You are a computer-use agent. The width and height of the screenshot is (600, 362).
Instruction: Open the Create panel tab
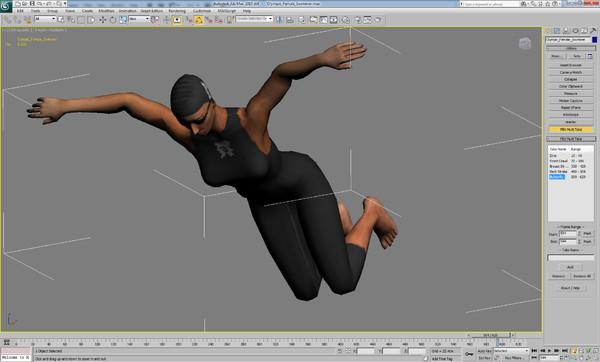(548, 31)
